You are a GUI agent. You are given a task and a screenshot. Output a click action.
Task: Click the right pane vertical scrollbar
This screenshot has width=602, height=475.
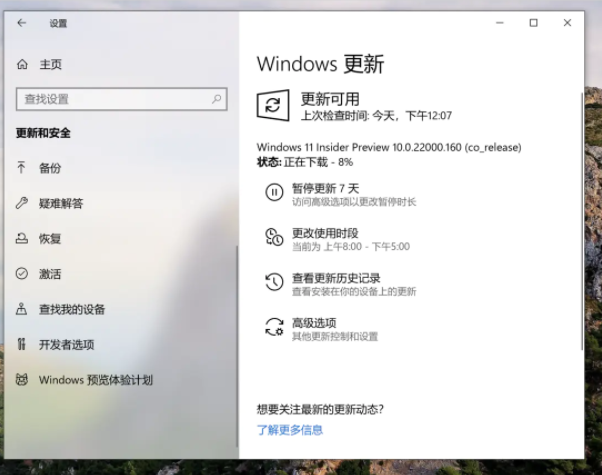pos(582,221)
